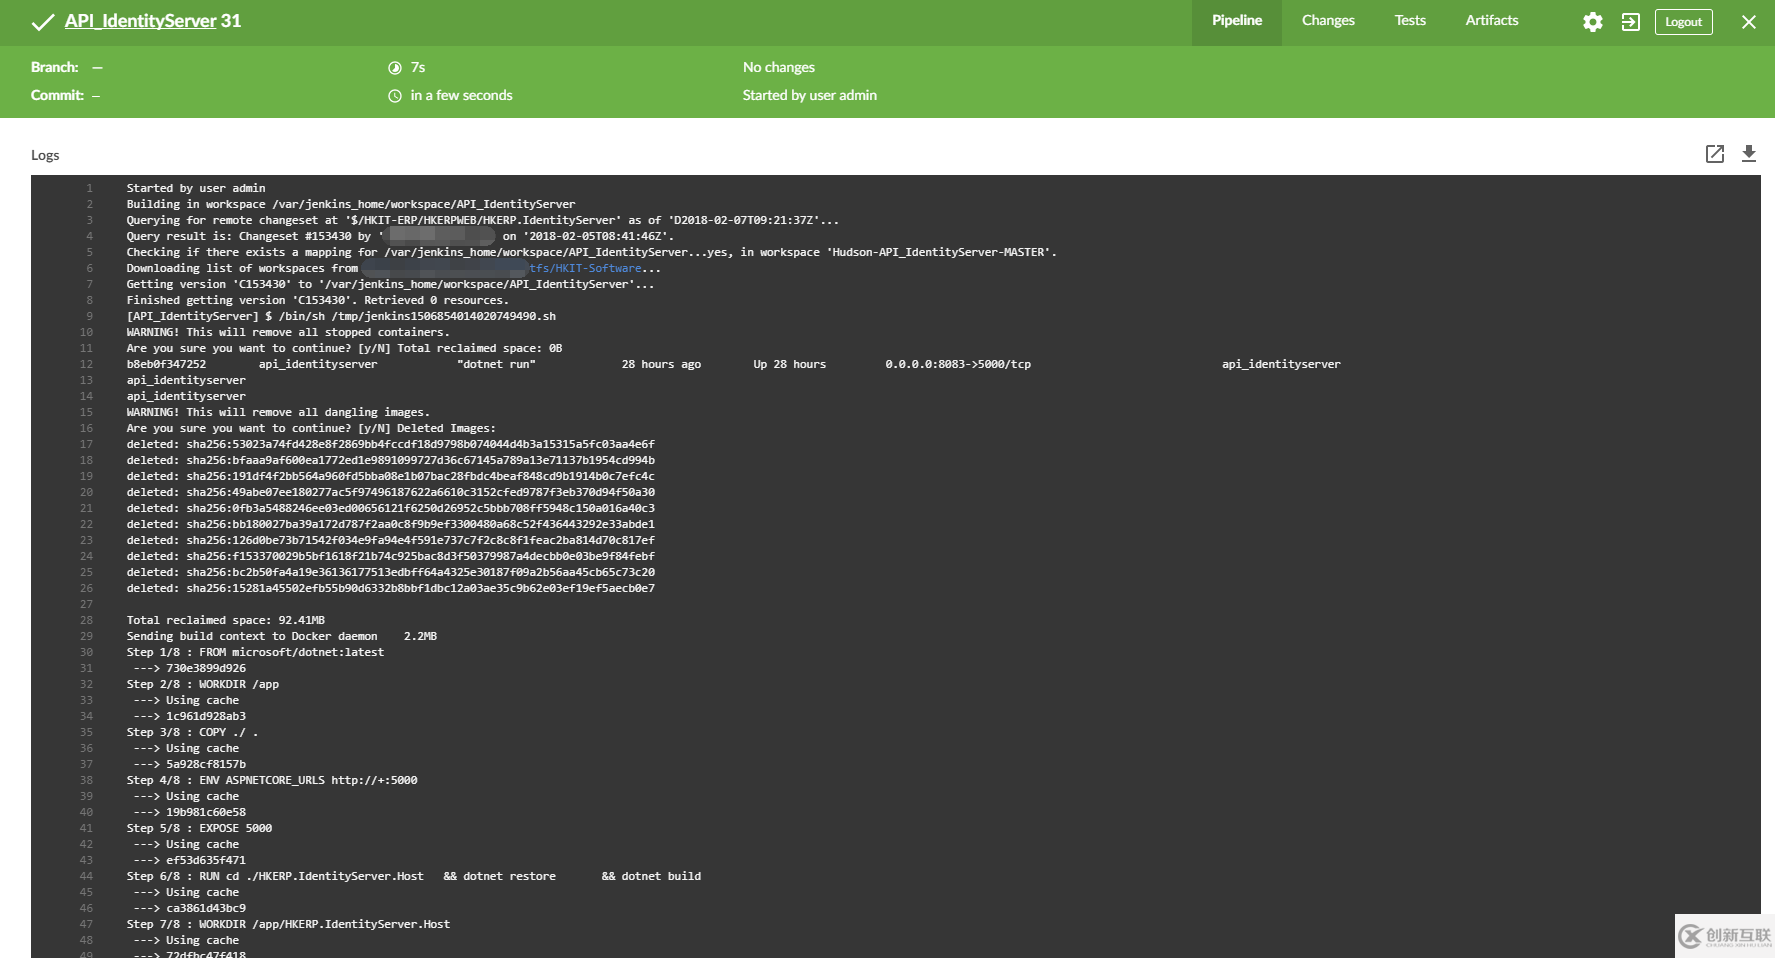
Task: Click line number 44 in the gutter
Action: tap(86, 876)
